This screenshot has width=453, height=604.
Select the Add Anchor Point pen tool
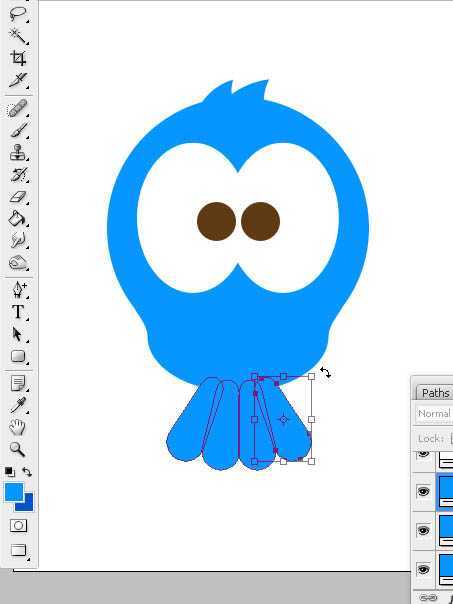coord(18,289)
